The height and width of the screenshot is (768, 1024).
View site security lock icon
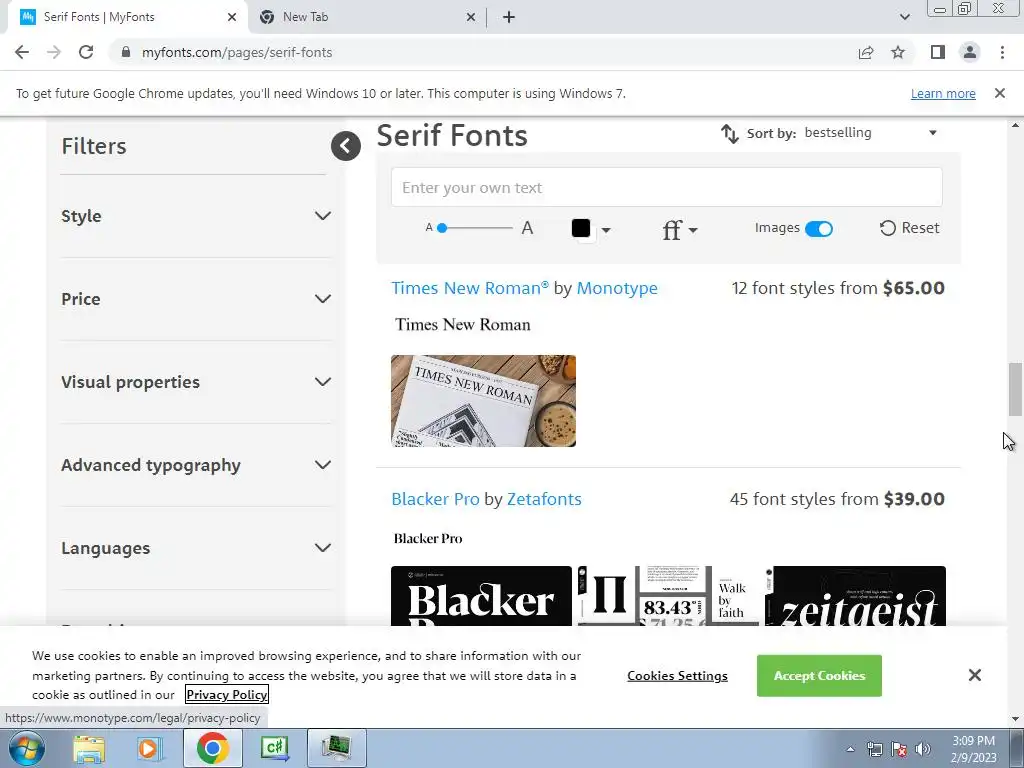tap(127, 52)
